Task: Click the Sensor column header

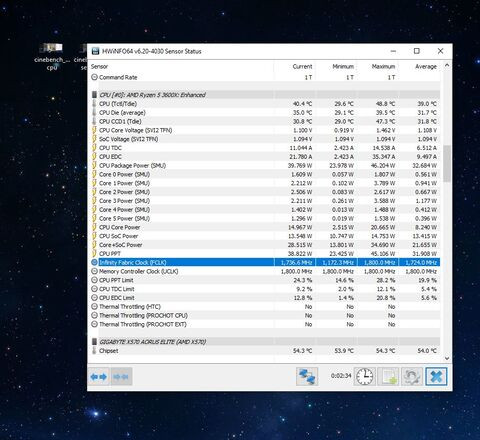Action: tap(99, 66)
